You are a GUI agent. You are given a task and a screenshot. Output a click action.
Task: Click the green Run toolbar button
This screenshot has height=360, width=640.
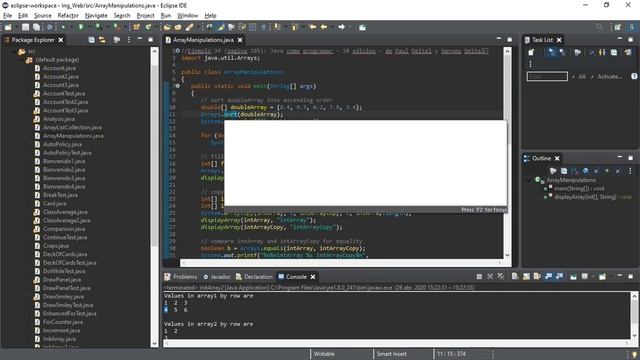click(81, 27)
